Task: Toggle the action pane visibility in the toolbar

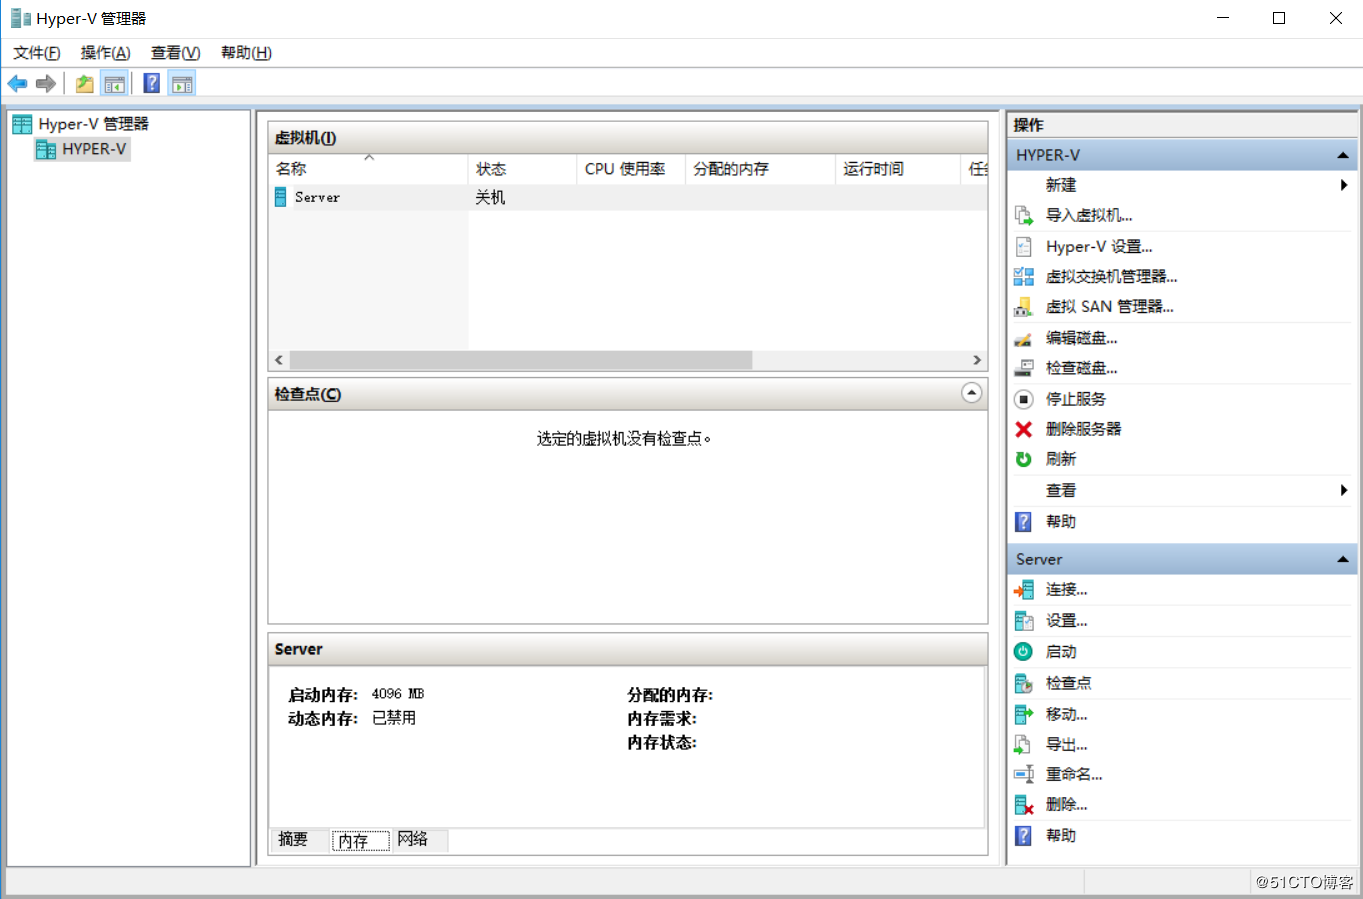Action: click(x=182, y=83)
